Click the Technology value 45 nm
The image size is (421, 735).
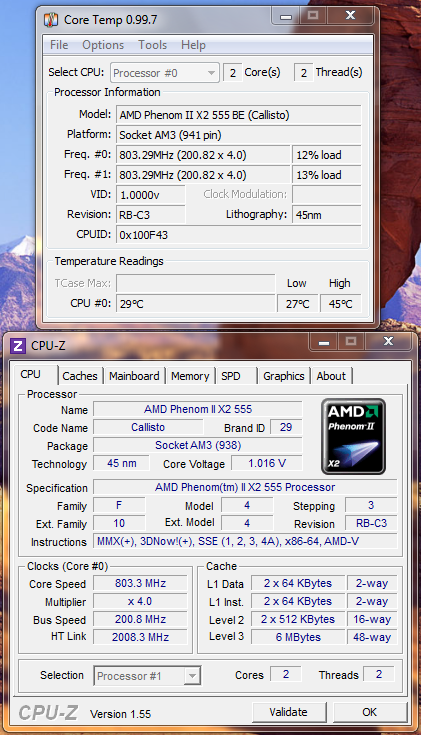[121, 463]
